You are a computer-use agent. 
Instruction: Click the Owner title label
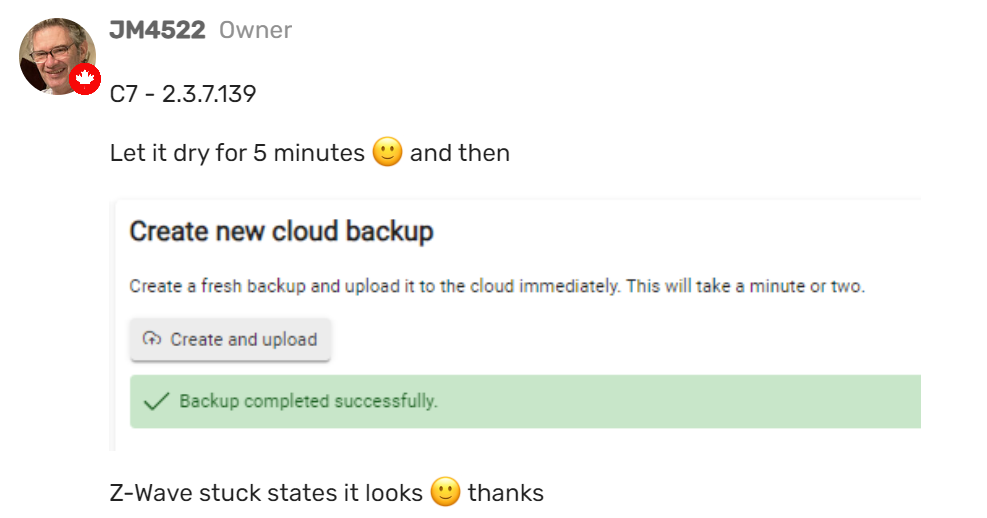[x=256, y=30]
